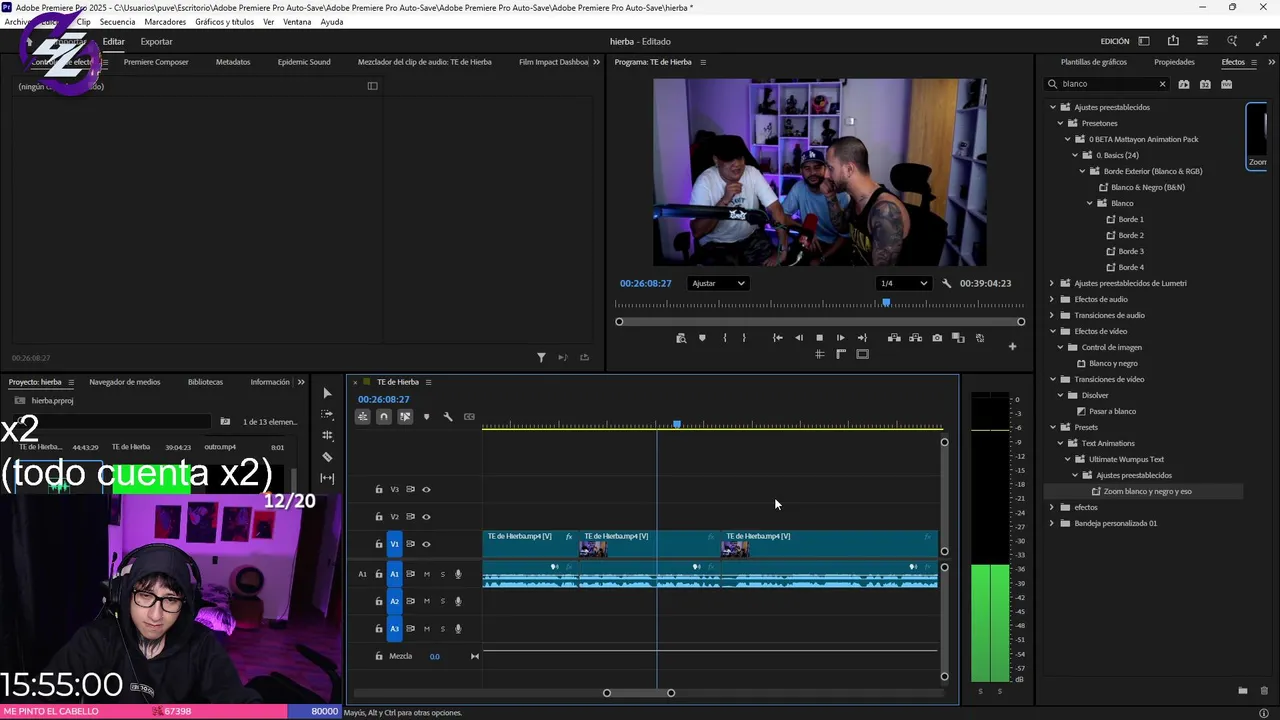Step back one frame in Program monitor

(798, 338)
